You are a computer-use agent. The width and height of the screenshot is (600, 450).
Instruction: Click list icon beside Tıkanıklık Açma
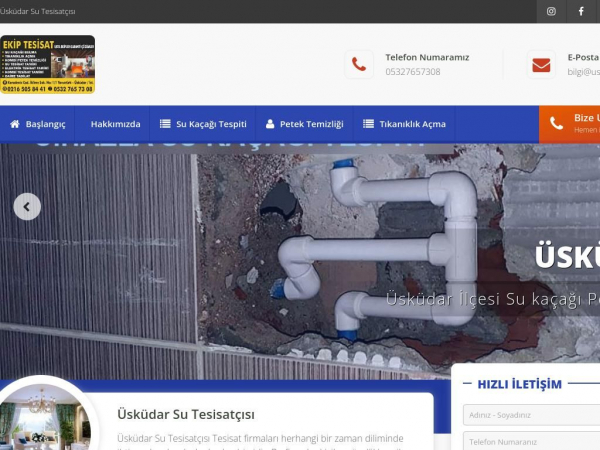click(x=368, y=124)
